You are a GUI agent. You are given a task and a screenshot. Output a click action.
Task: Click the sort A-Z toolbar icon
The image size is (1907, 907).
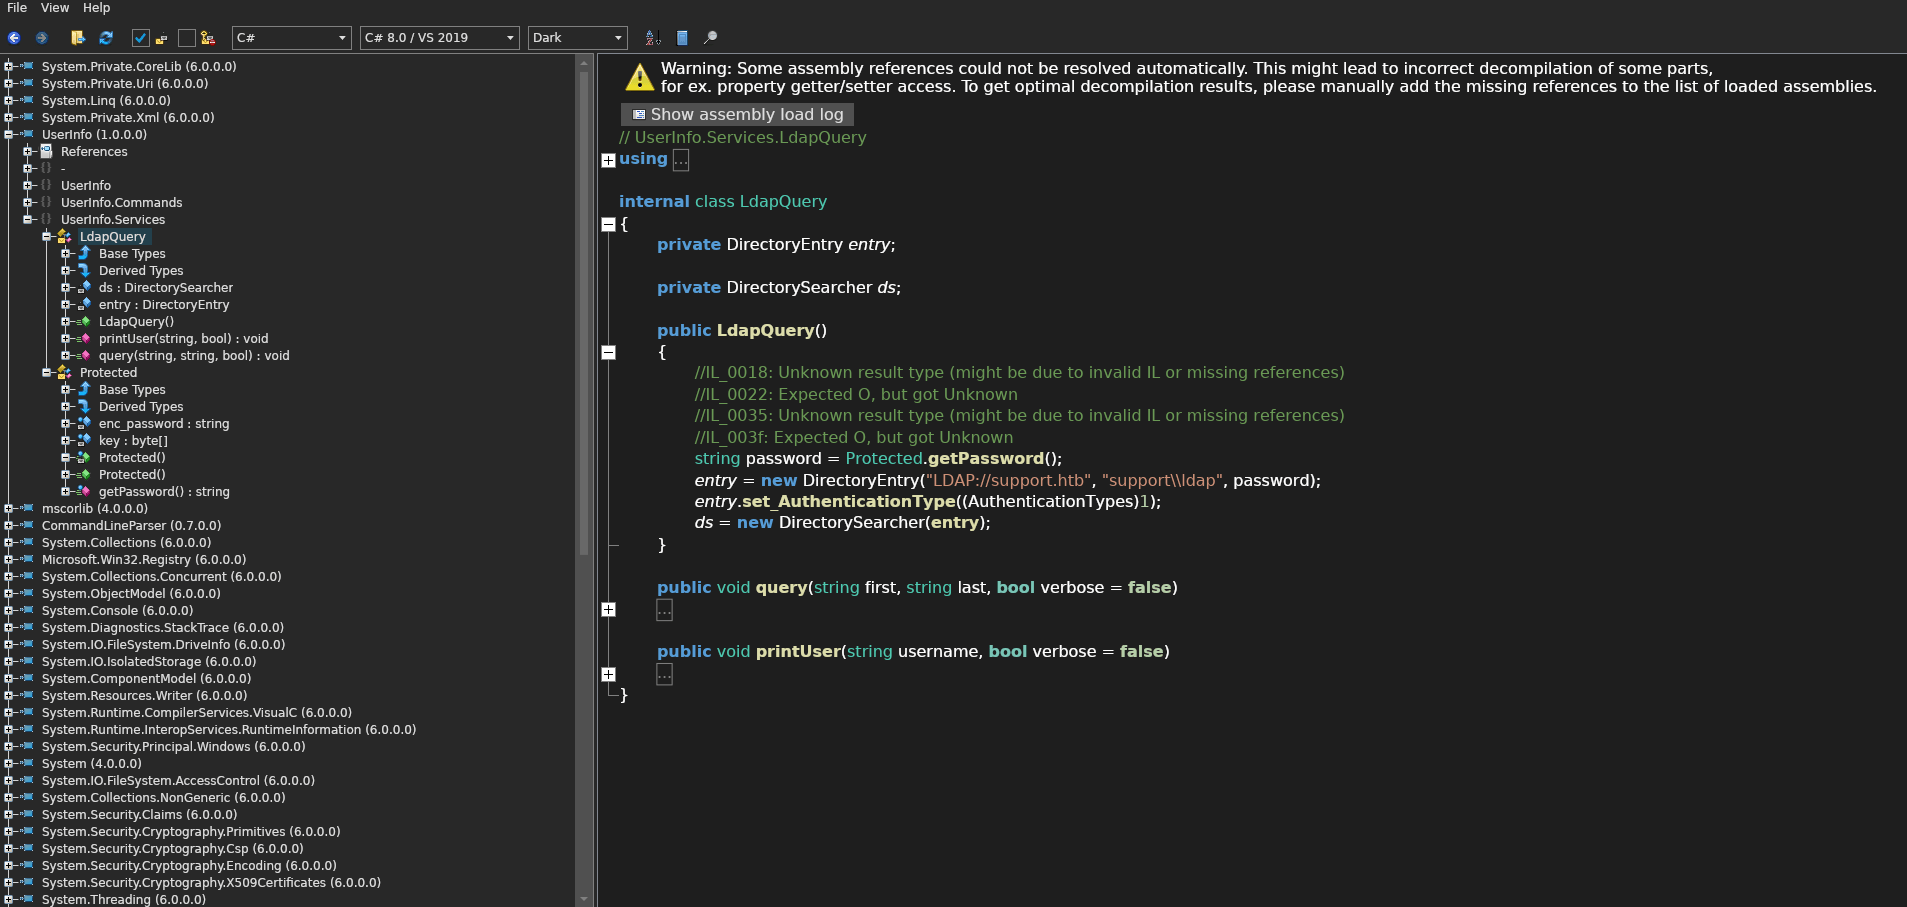pyautogui.click(x=653, y=38)
